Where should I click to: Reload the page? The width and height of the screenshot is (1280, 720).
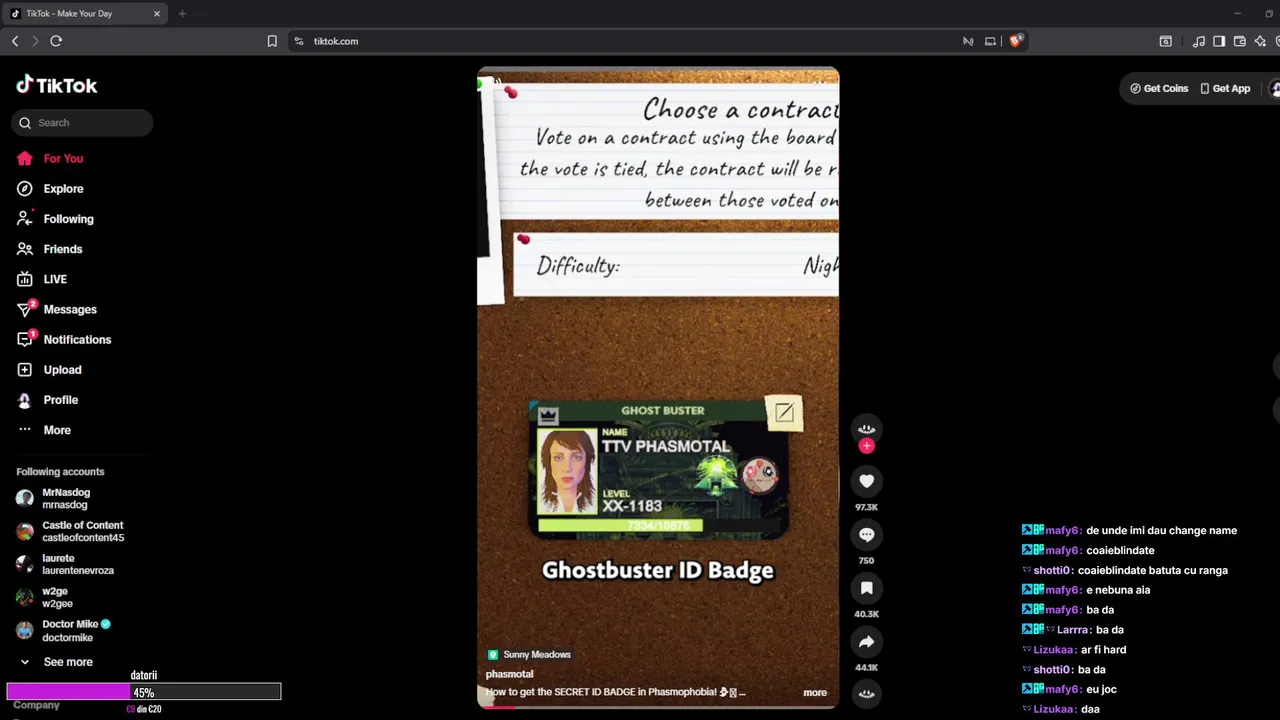pos(56,41)
